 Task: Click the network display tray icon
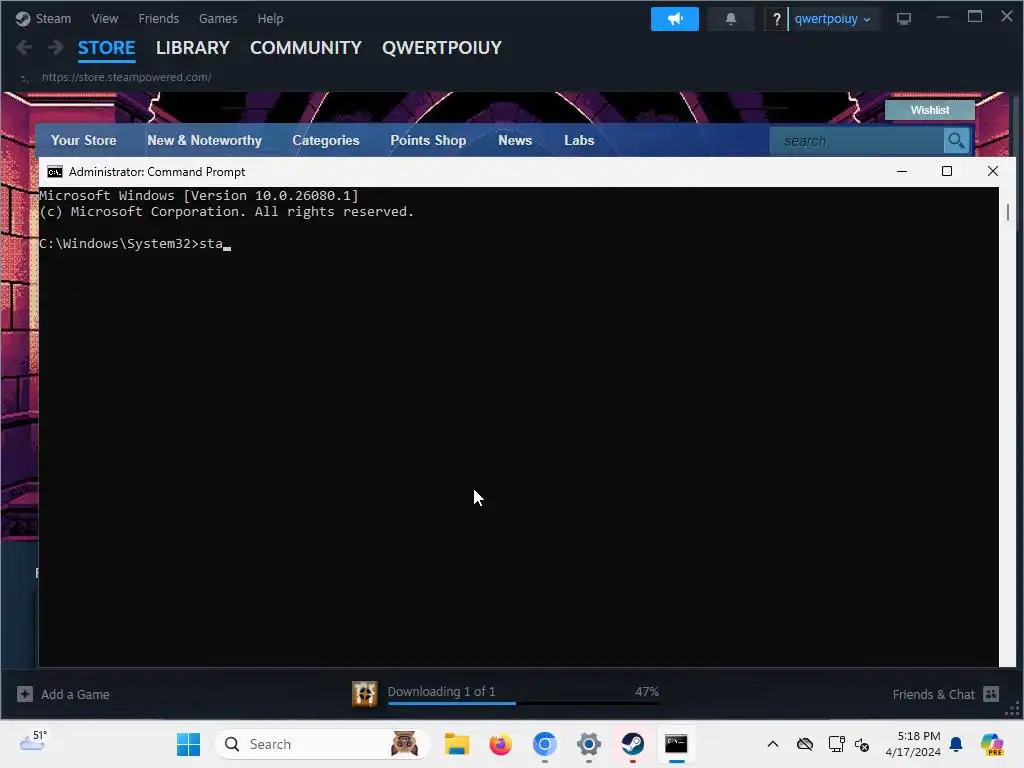tap(836, 744)
